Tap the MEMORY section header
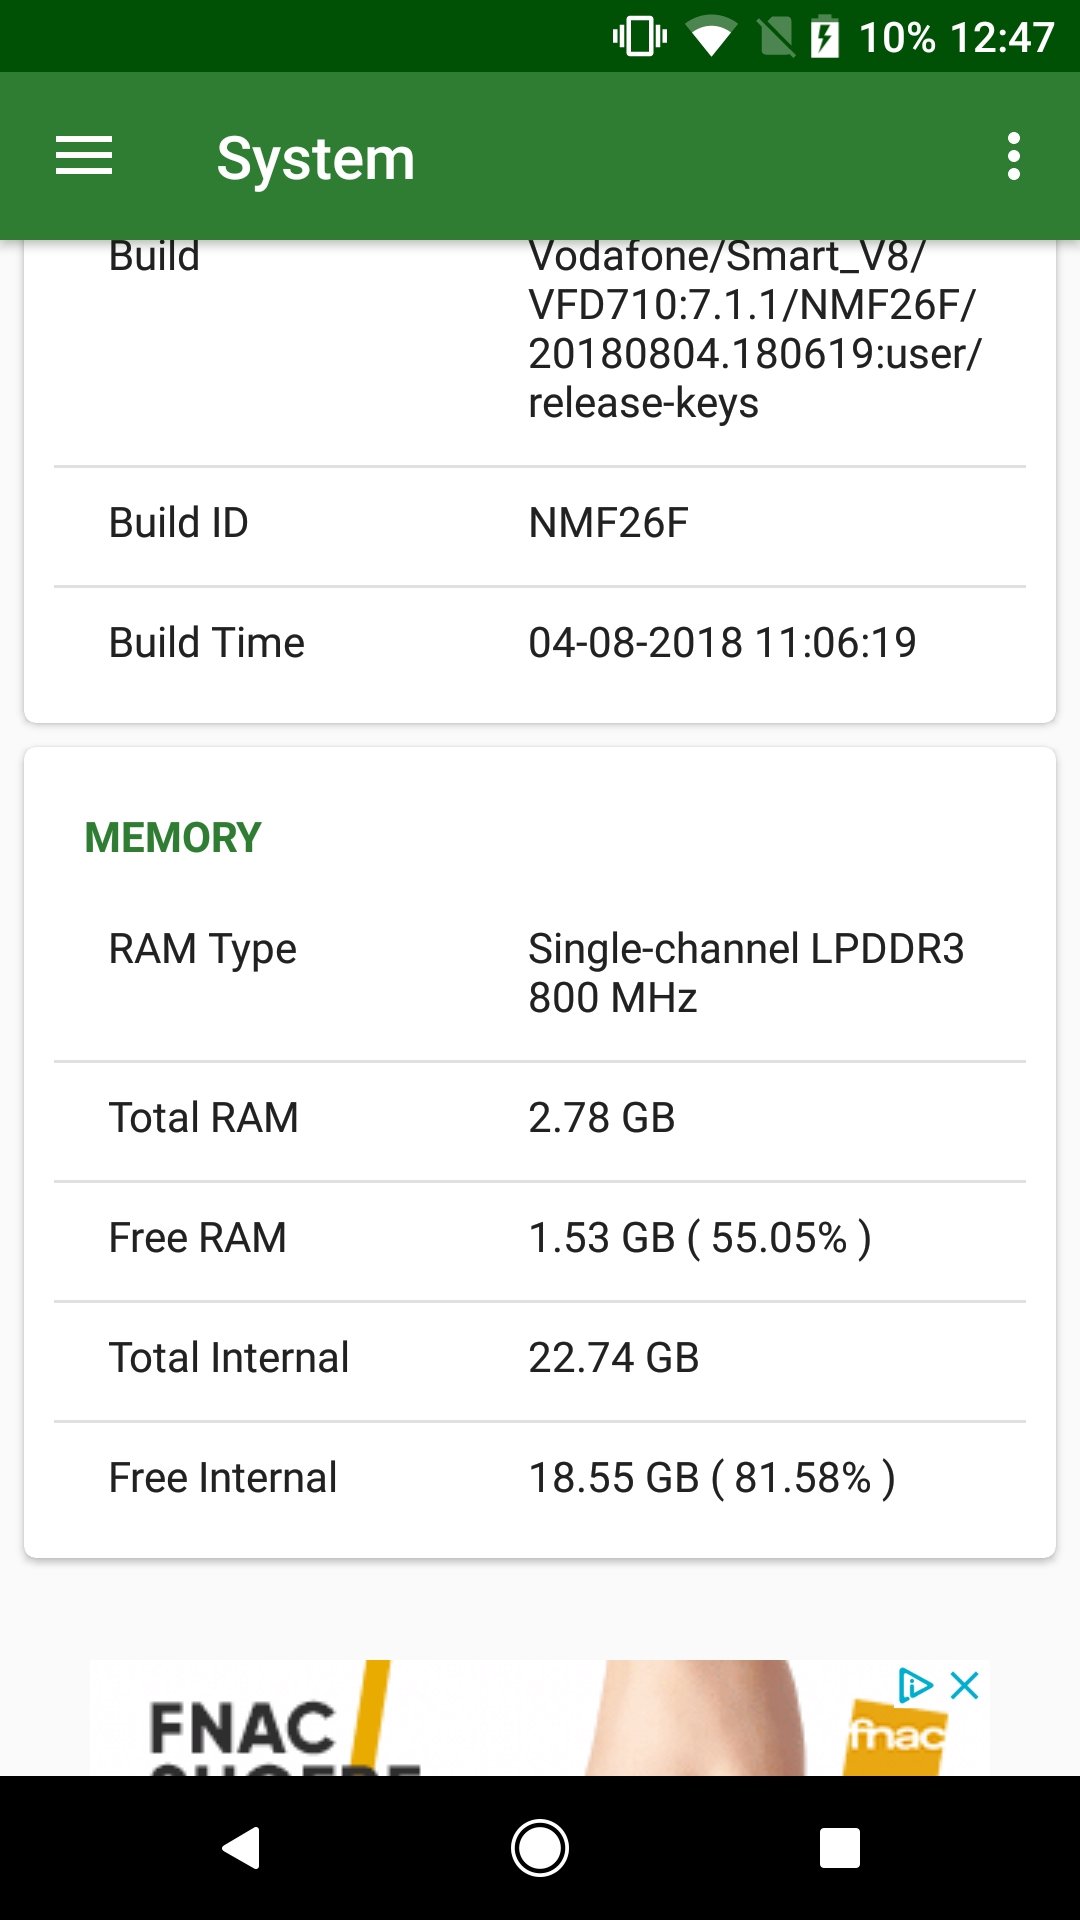The width and height of the screenshot is (1080, 1920). click(173, 837)
